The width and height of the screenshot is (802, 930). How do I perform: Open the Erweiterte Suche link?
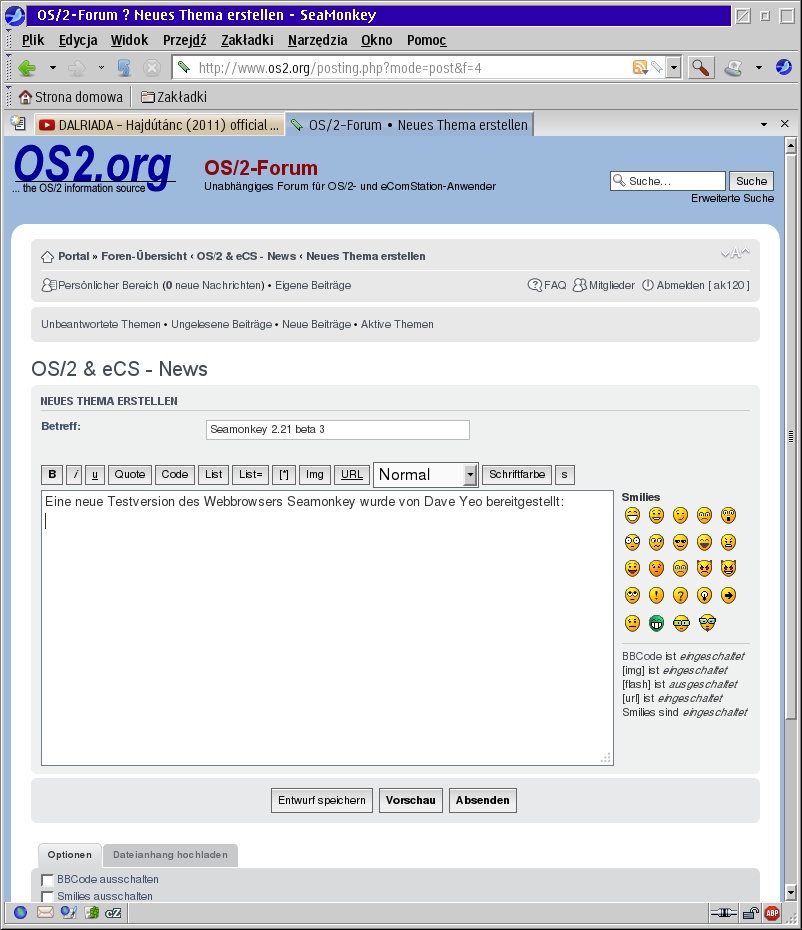click(732, 198)
